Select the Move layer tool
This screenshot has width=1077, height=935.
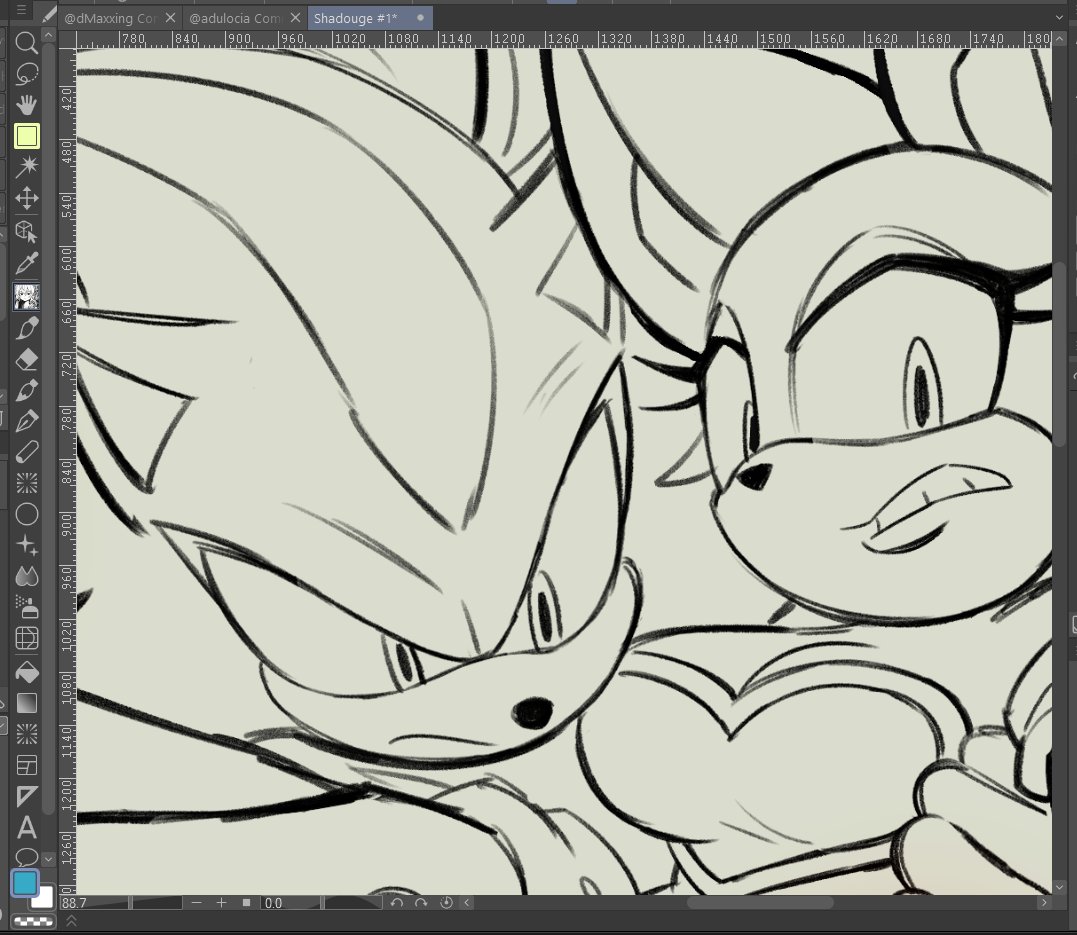pyautogui.click(x=26, y=198)
